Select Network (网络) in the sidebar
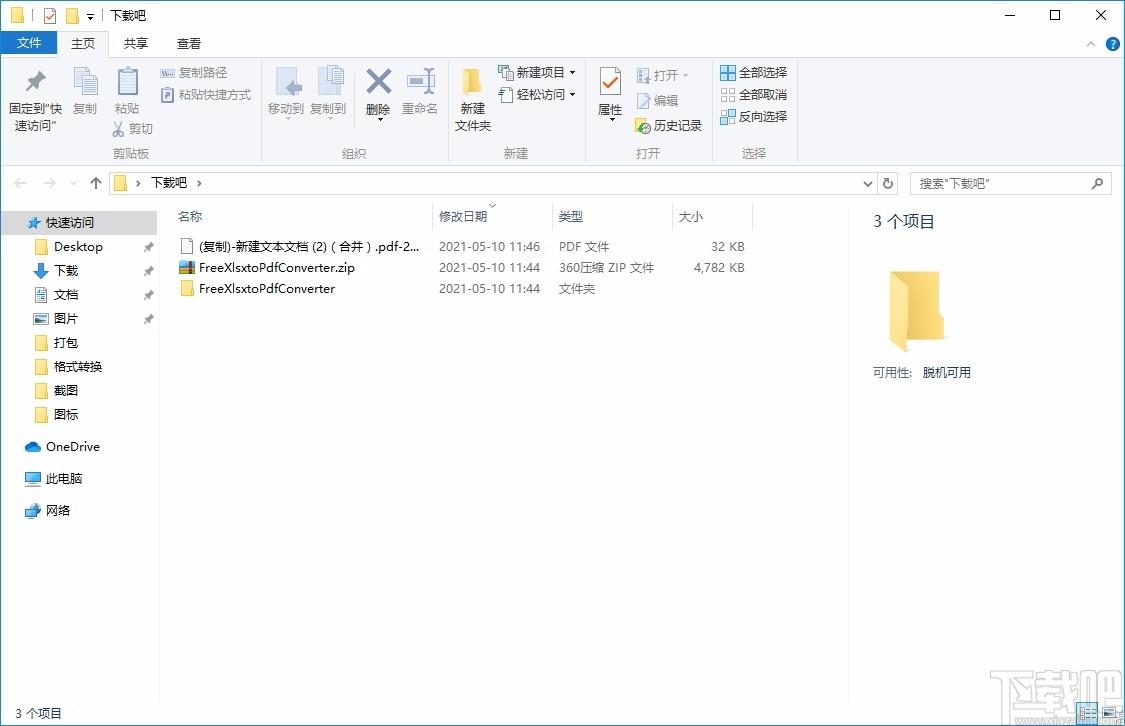Viewport: 1125px width, 726px height. coord(58,510)
